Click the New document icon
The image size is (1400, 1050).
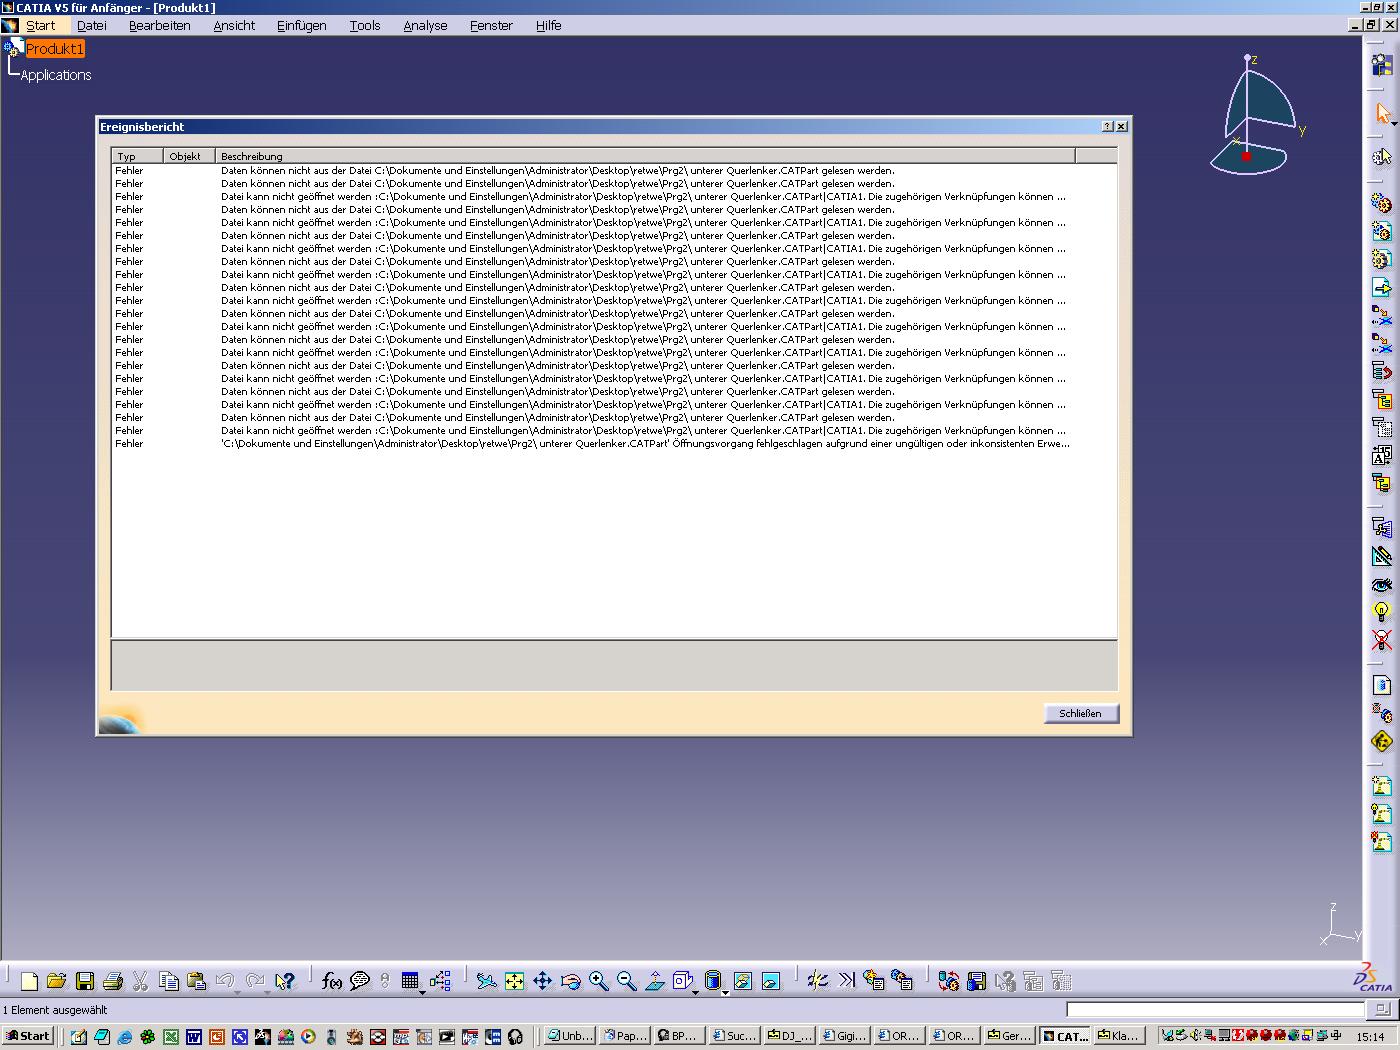(29, 981)
